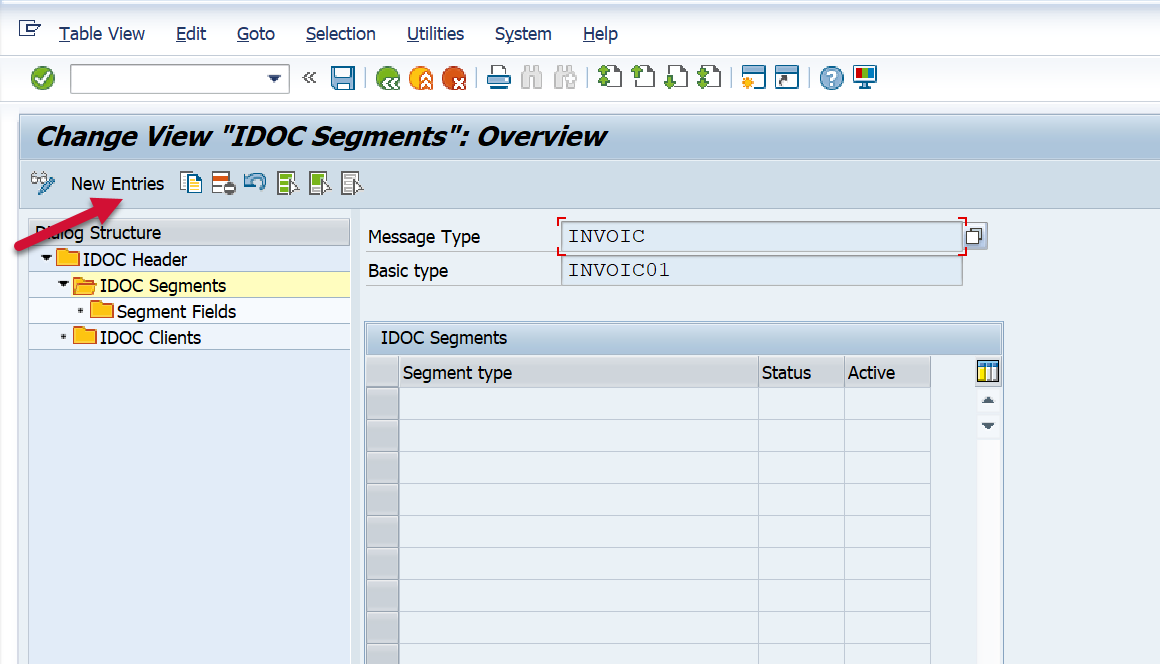
Task: Click the Undo Change icon
Action: coord(254,183)
